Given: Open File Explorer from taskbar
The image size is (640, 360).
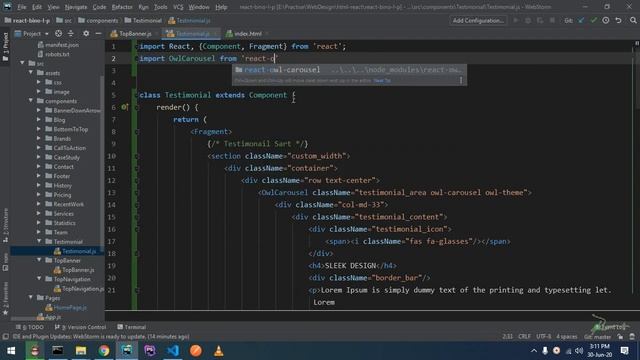Looking at the screenshot, I should point(81,351).
